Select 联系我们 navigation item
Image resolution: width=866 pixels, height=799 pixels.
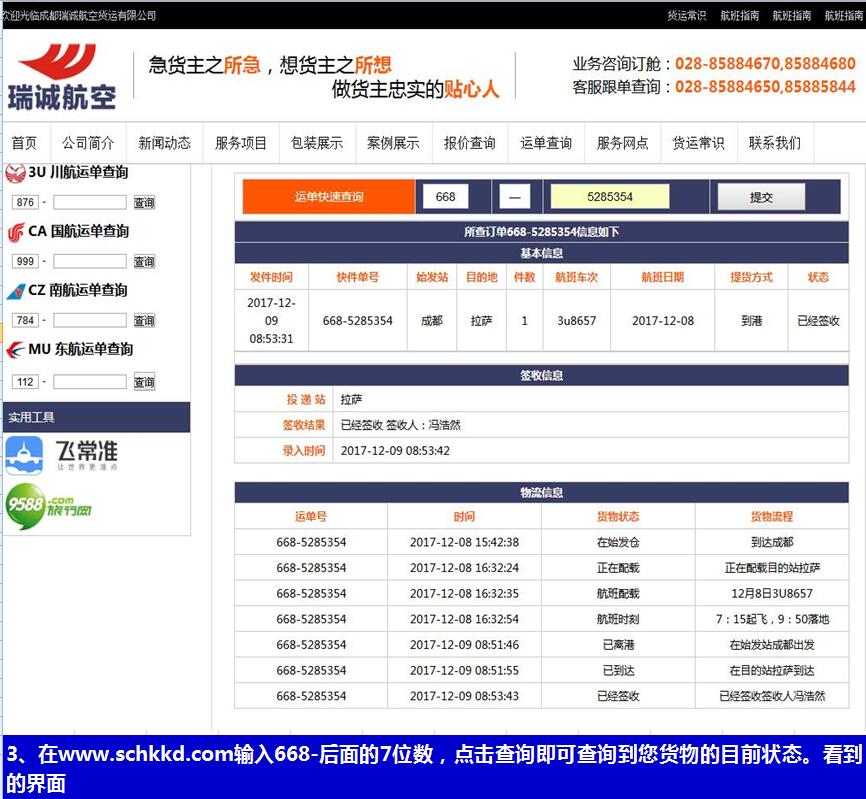click(x=775, y=143)
